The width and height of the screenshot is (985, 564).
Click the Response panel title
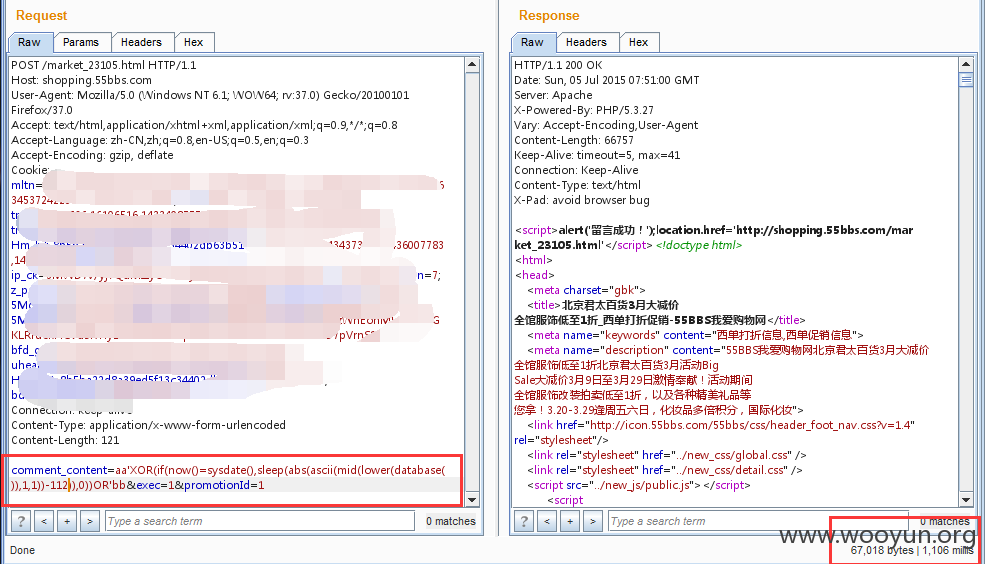click(549, 16)
